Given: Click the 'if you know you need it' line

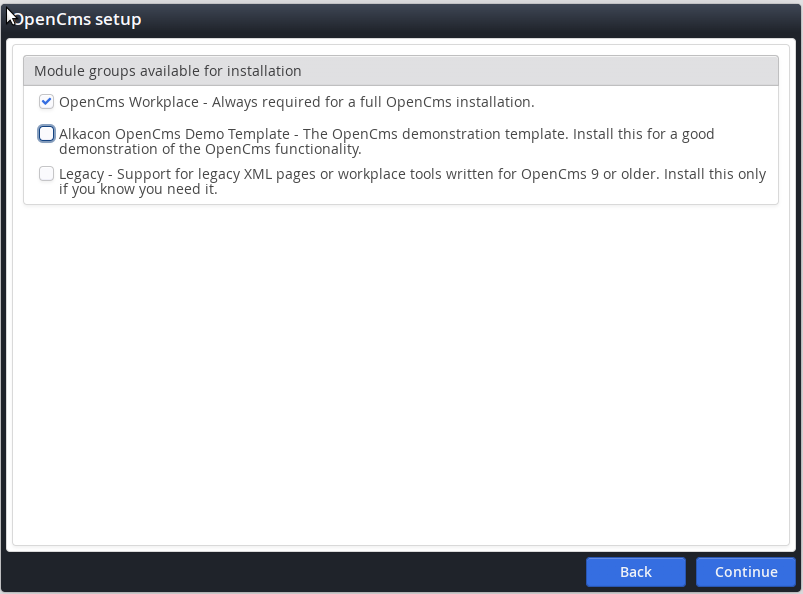Looking at the screenshot, I should pyautogui.click(x=138, y=189).
